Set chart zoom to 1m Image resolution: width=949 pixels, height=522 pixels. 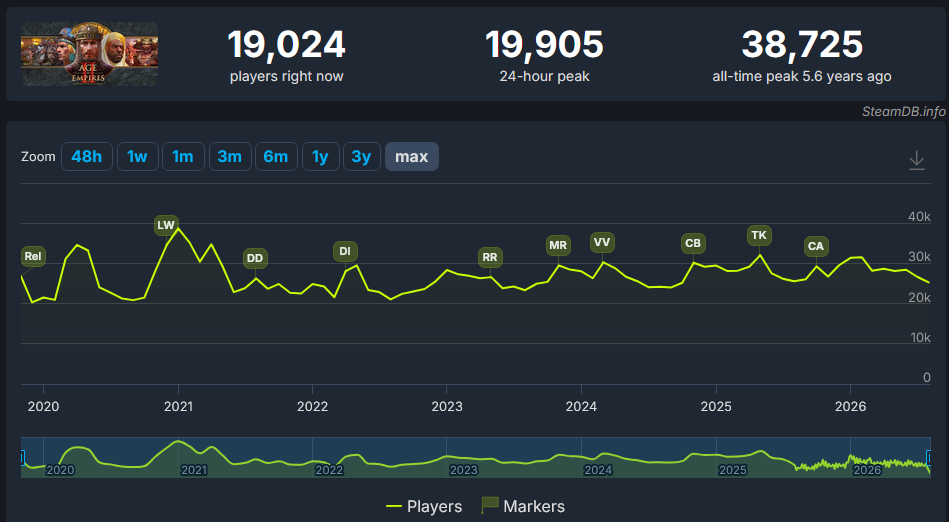pyautogui.click(x=183, y=156)
